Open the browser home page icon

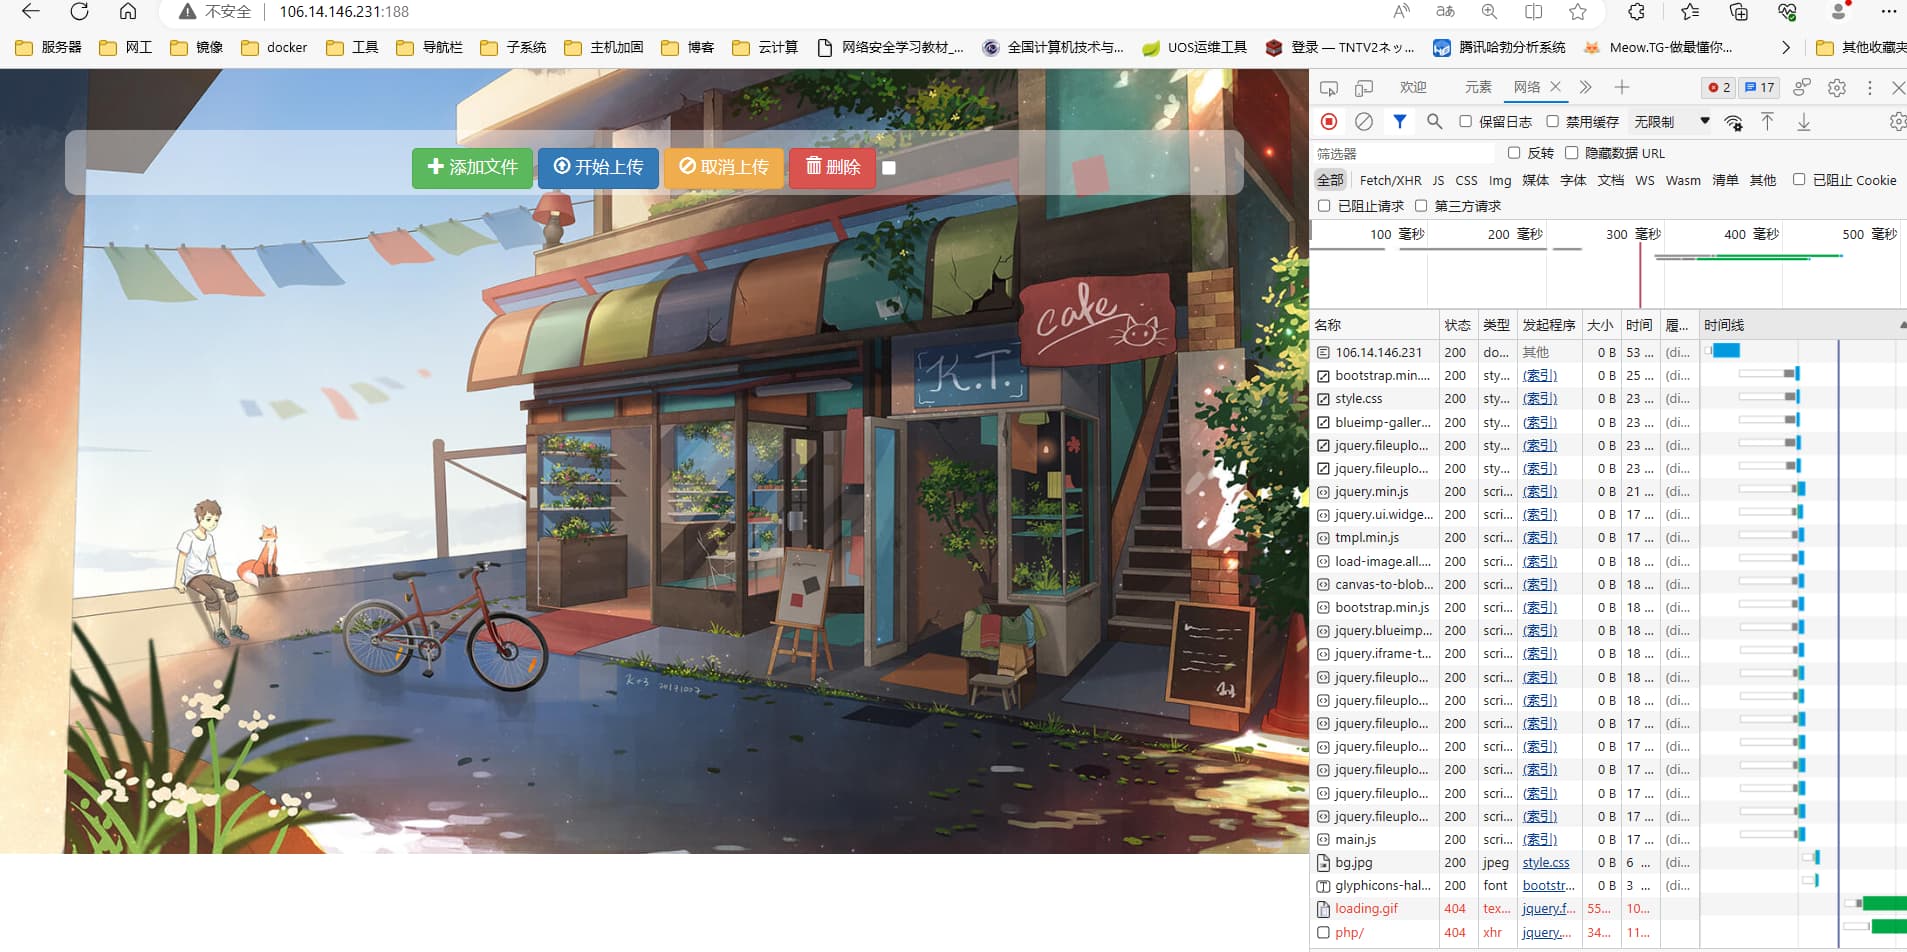(x=127, y=12)
